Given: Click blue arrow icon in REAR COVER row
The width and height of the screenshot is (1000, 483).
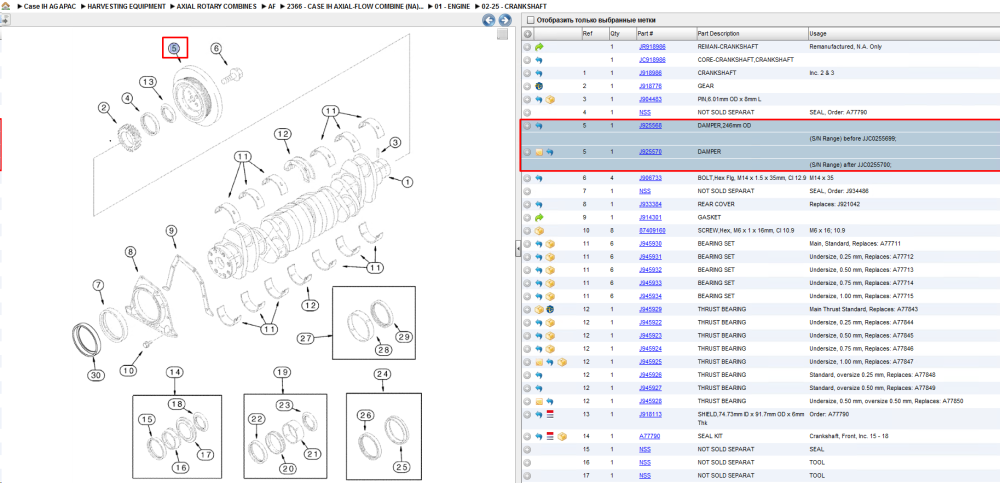Looking at the screenshot, I should tap(539, 204).
